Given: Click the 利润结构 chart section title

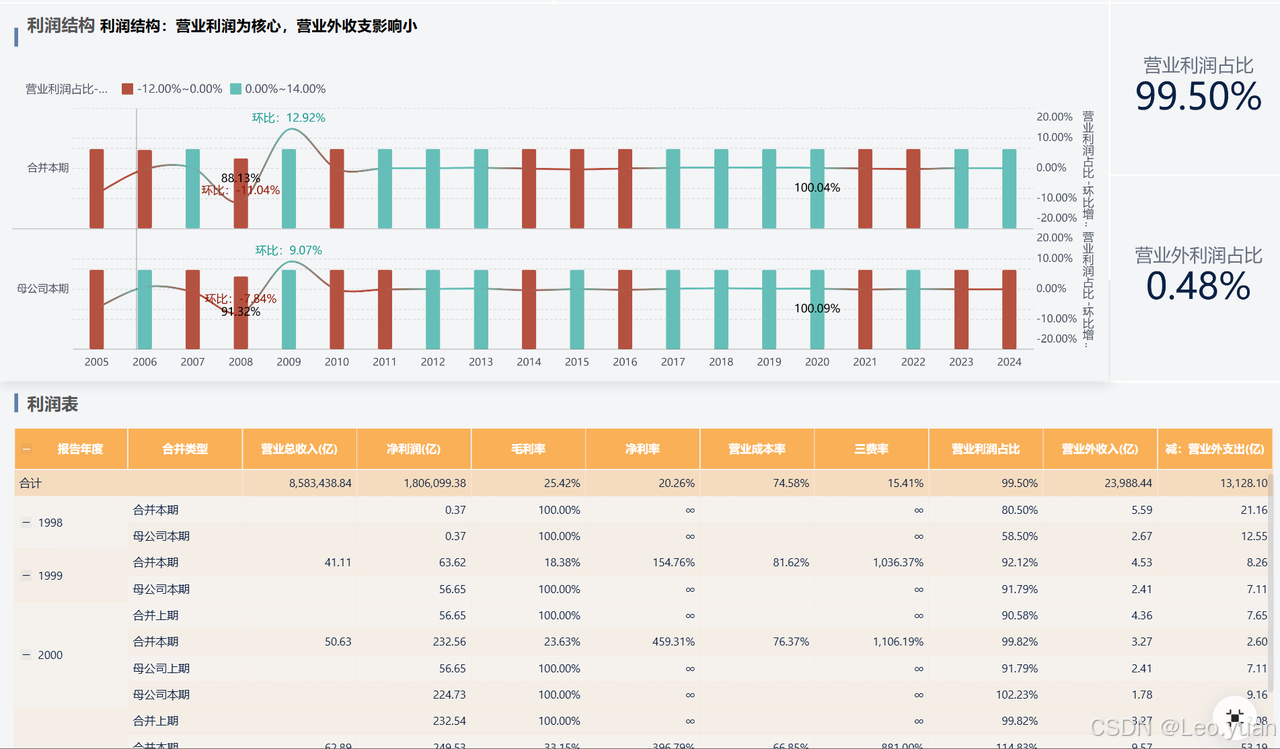Looking at the screenshot, I should click(x=61, y=26).
